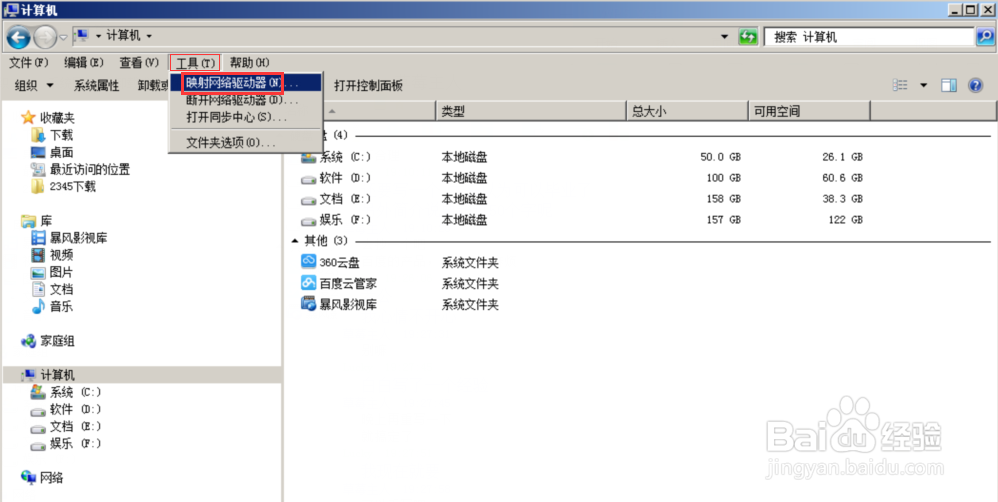Screen dimensions: 998x502
Task: Select 家庭组 in navigation pane
Action: 57,341
